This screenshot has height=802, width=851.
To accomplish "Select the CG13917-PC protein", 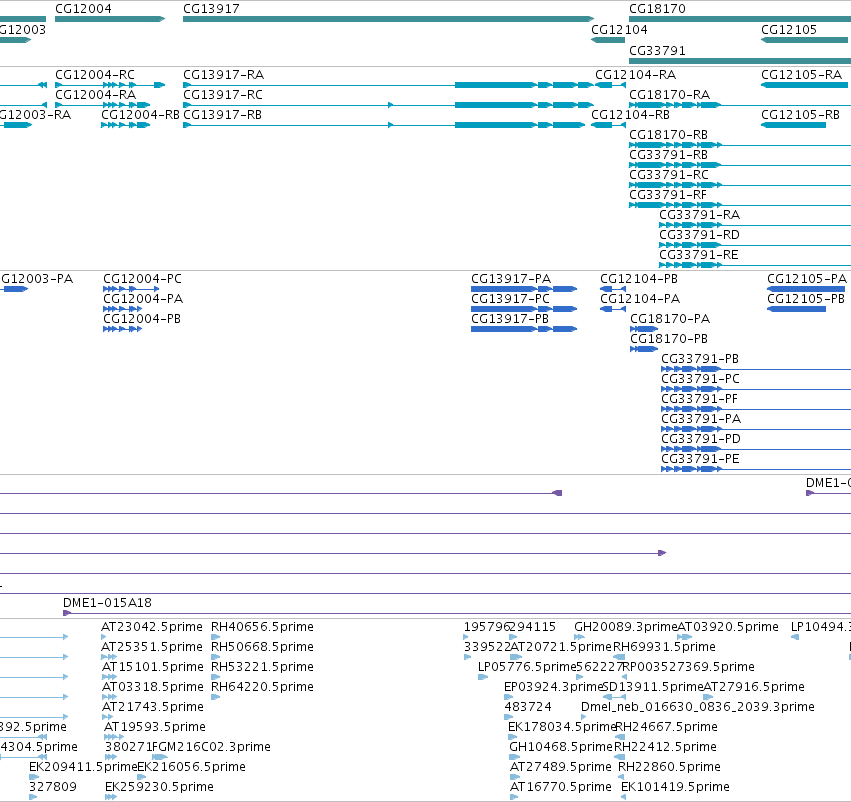I will pos(511,298).
